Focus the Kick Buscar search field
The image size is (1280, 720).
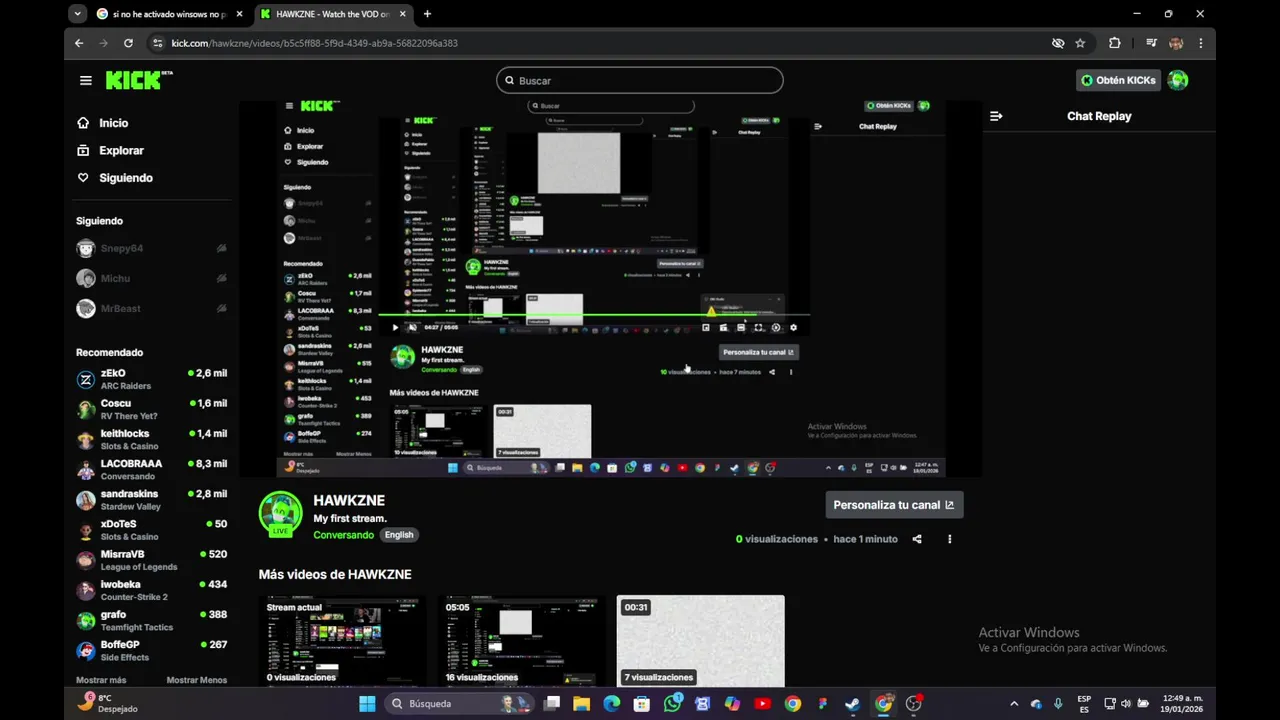click(640, 80)
